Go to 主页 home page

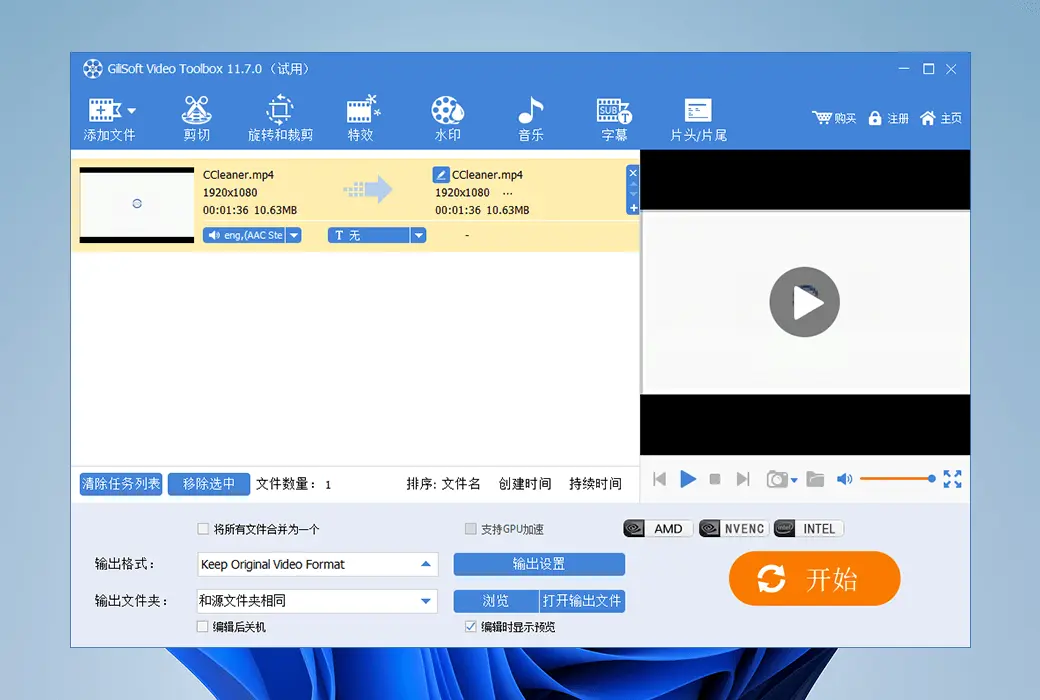click(941, 118)
